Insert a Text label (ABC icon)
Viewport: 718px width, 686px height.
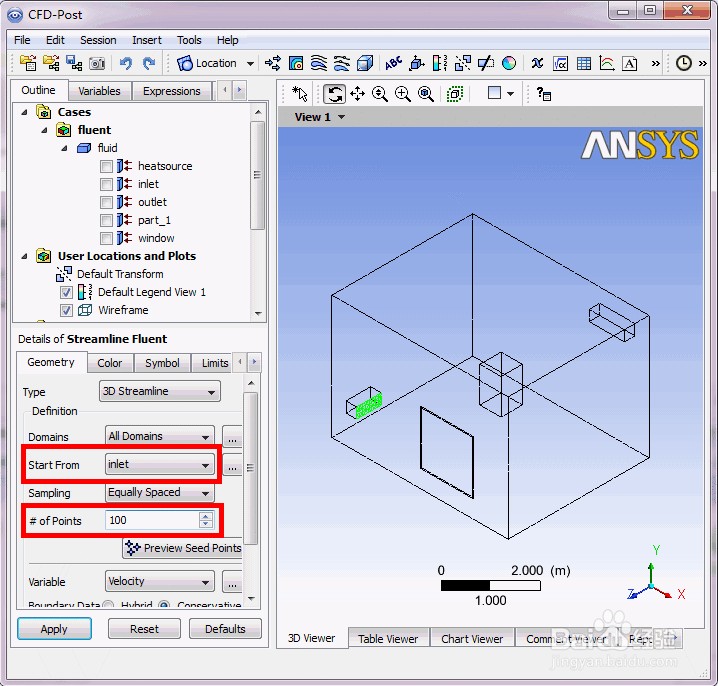393,63
